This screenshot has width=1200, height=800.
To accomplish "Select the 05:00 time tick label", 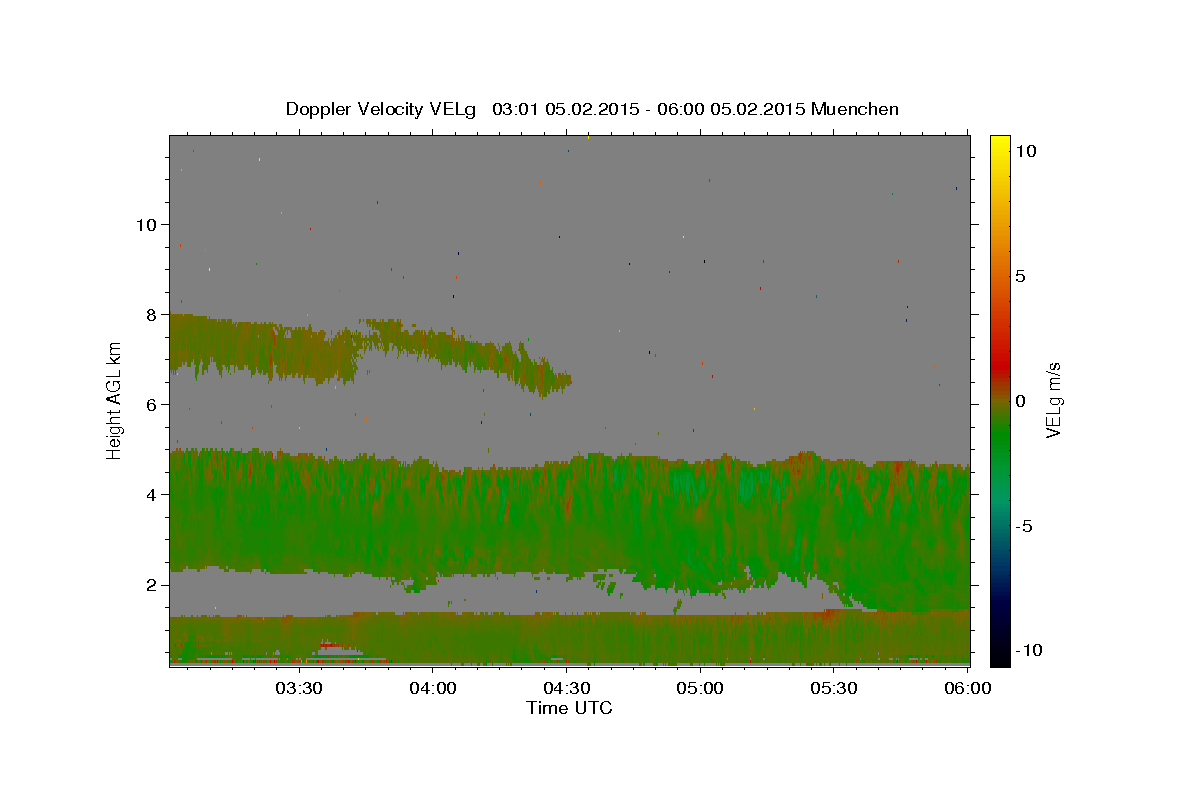I will pyautogui.click(x=700, y=688).
